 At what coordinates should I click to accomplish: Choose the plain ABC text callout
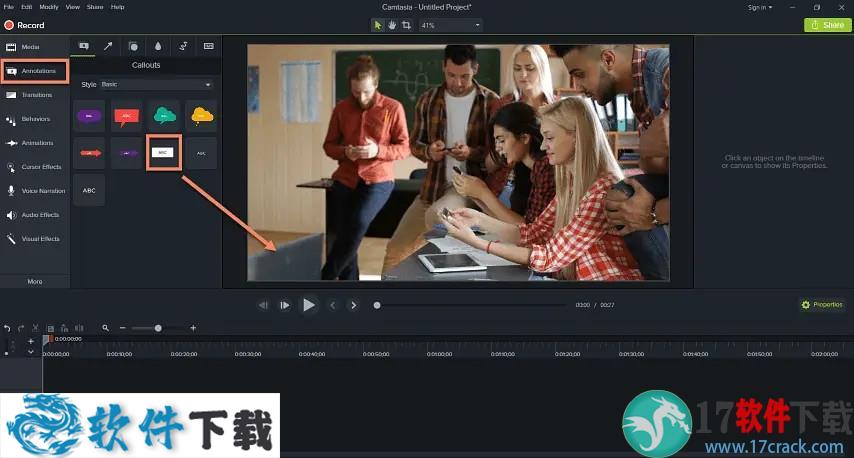(89, 191)
